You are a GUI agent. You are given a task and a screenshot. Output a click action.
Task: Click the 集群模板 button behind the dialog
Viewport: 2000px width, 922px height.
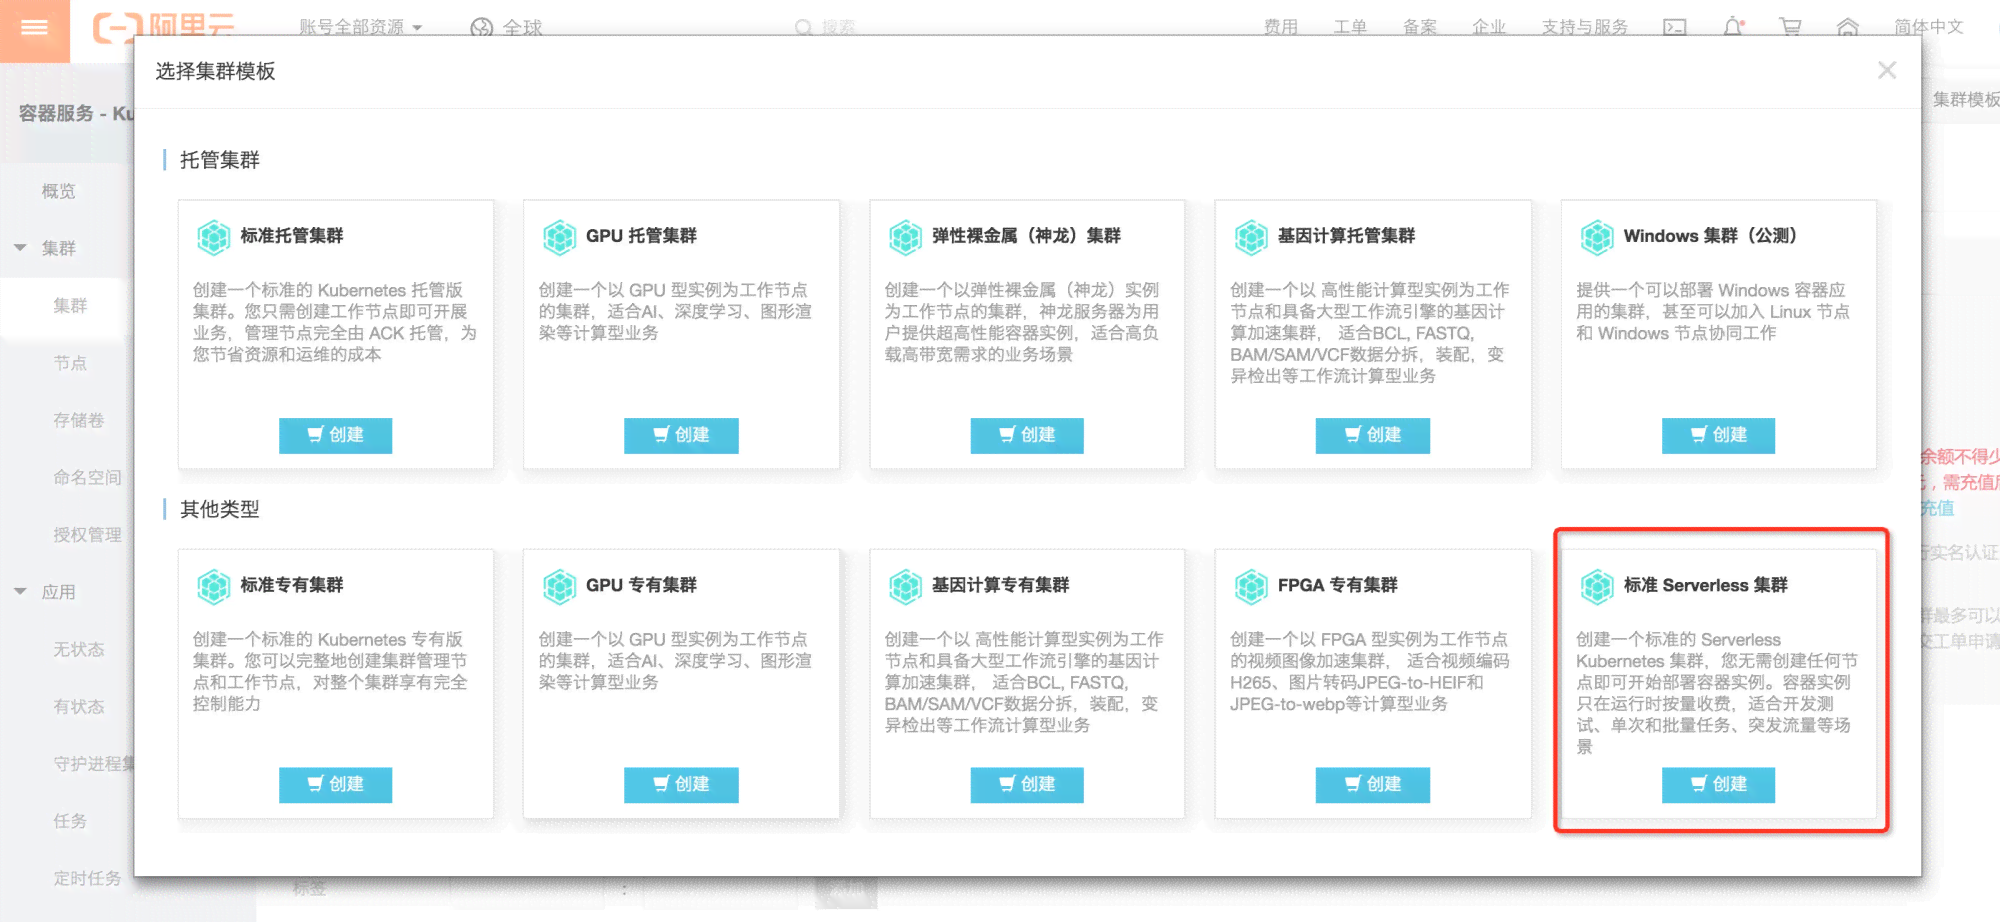pos(1964,99)
